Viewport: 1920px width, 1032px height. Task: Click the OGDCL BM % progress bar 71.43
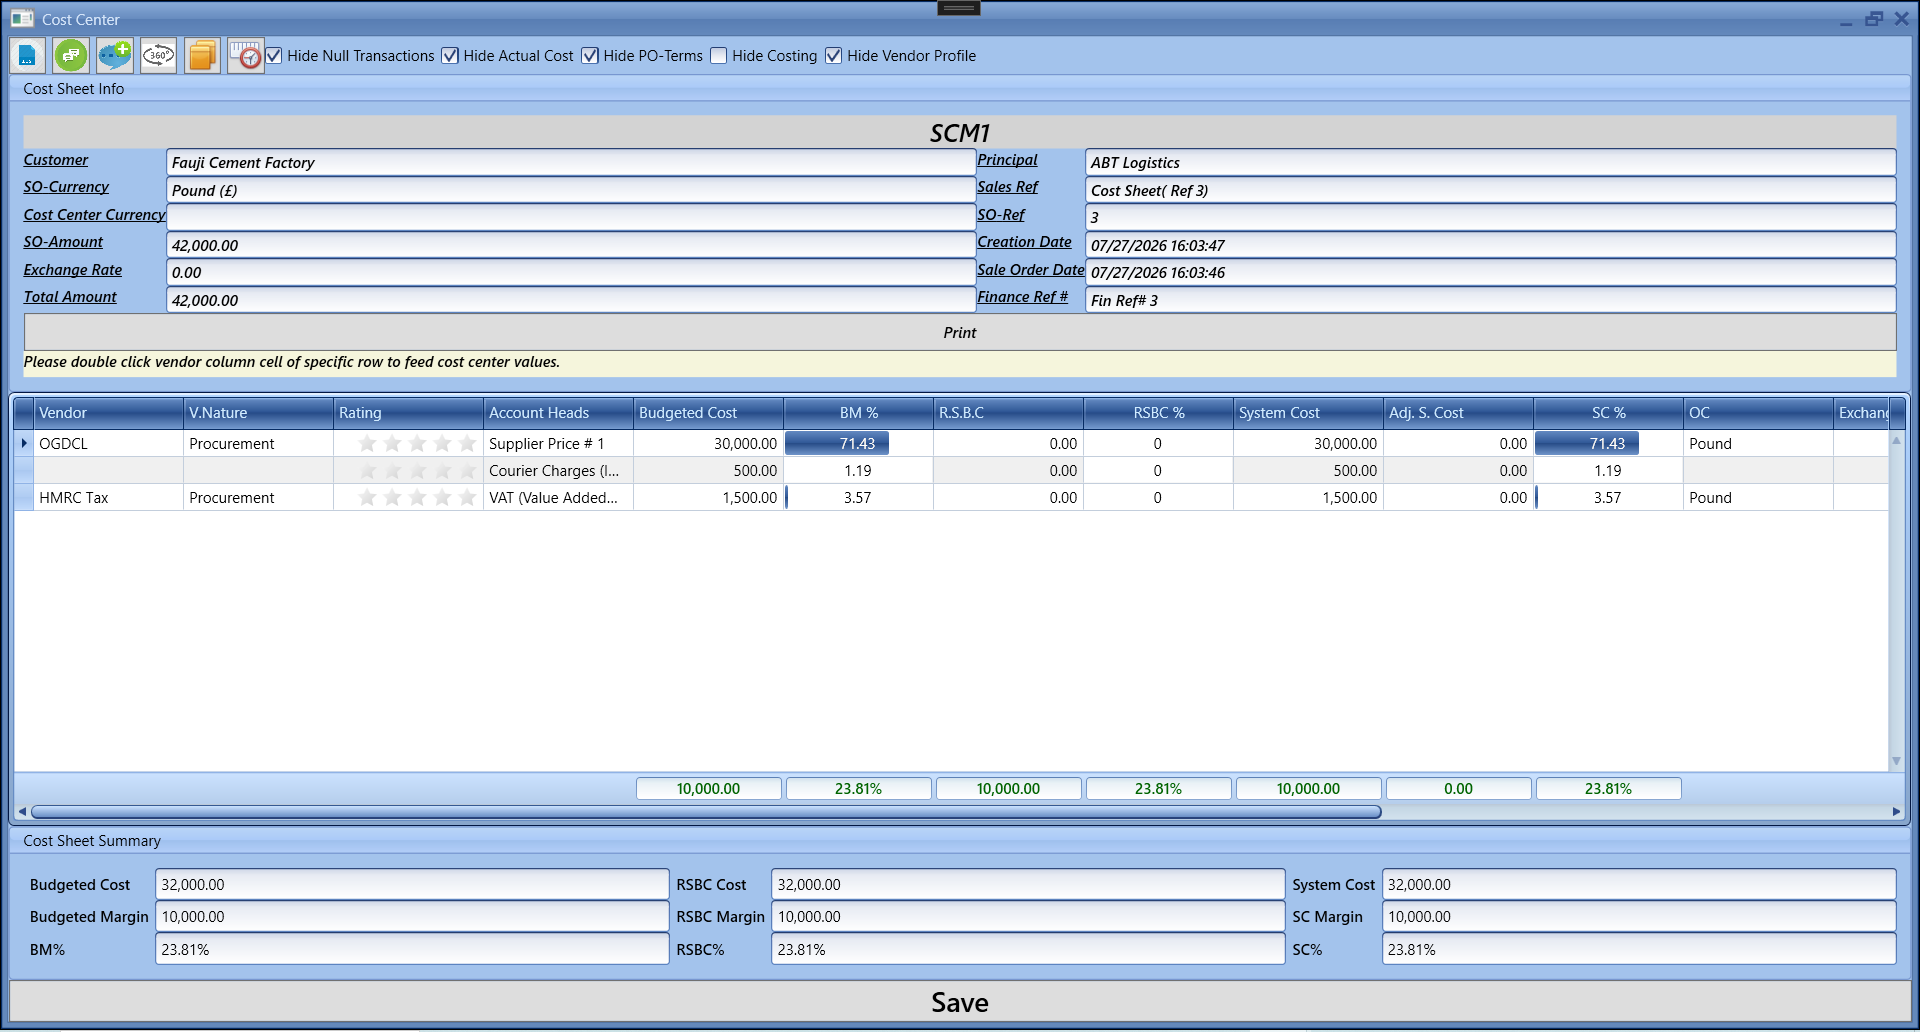point(837,443)
